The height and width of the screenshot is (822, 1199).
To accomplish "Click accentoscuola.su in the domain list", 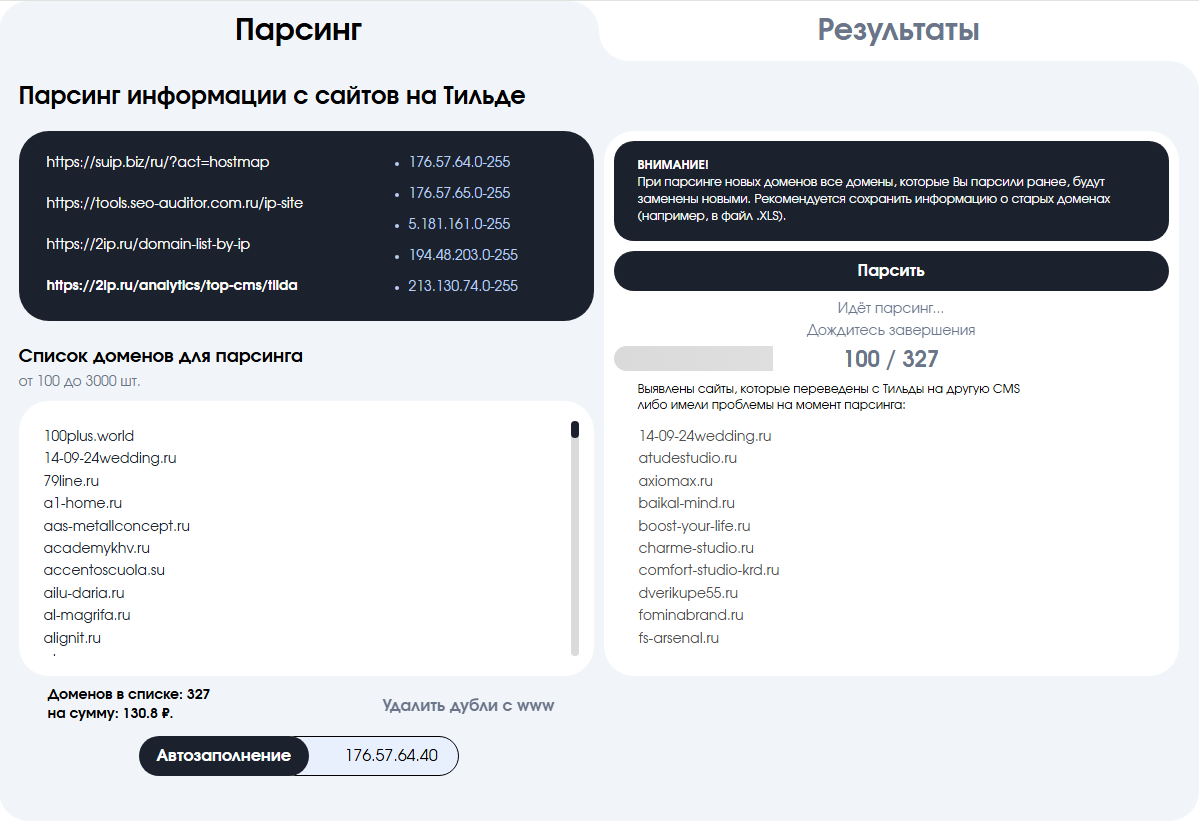I will [x=104, y=570].
